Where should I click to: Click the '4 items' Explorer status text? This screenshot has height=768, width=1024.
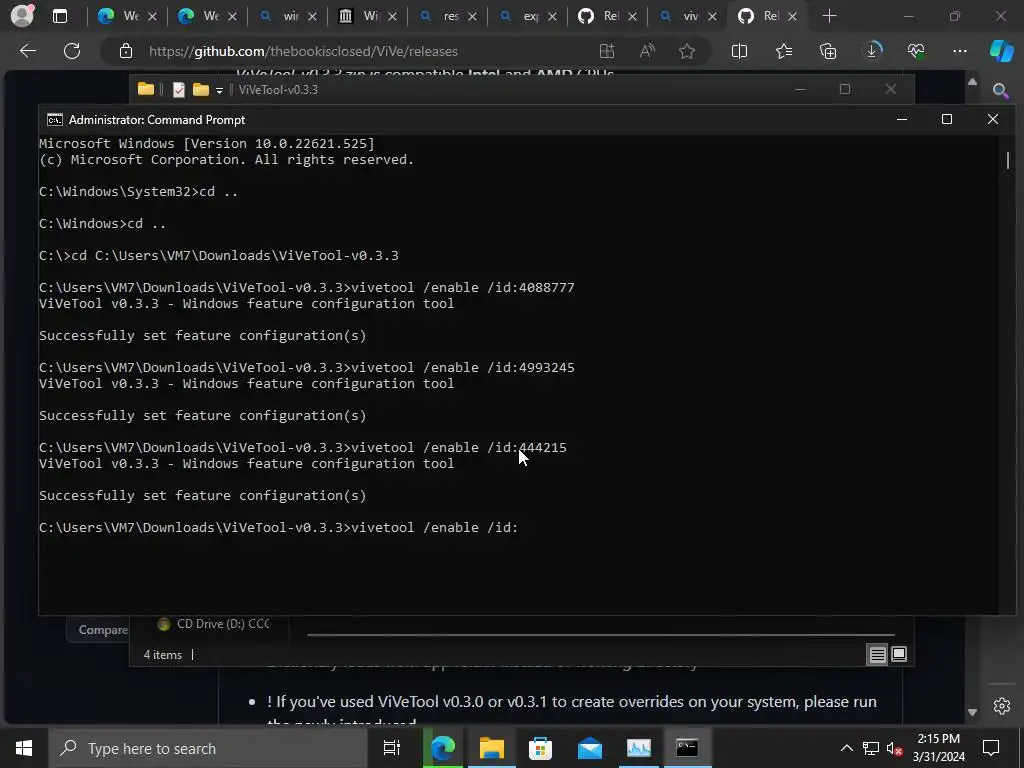click(x=163, y=654)
